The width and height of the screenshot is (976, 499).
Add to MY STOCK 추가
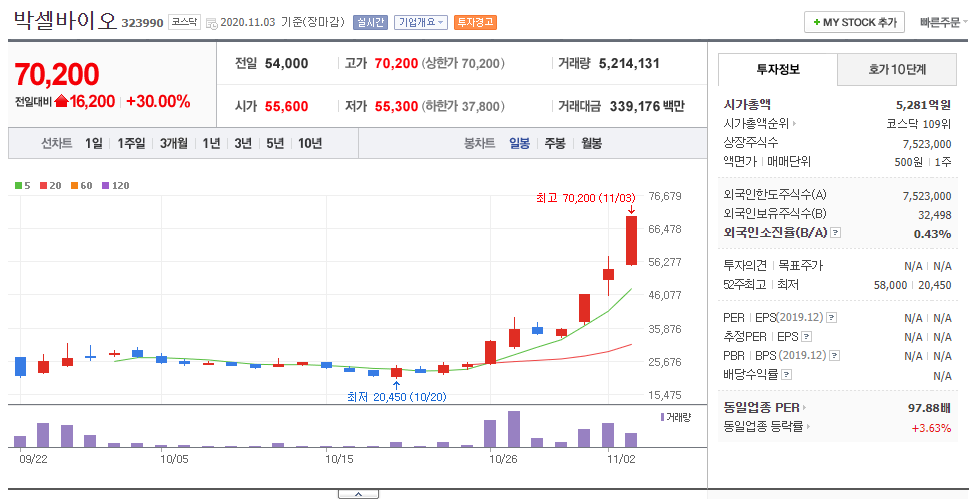click(855, 22)
